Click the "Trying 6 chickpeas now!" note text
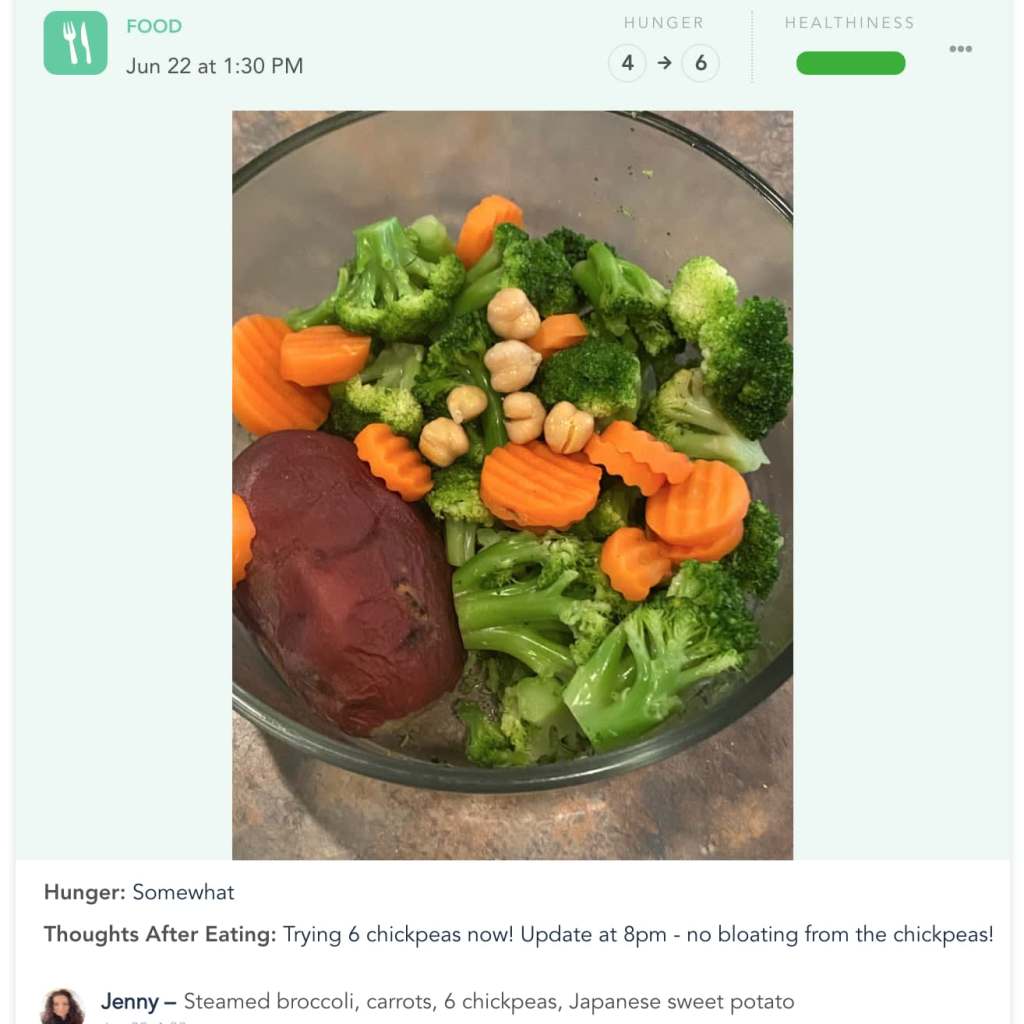1024x1024 pixels. (398, 935)
